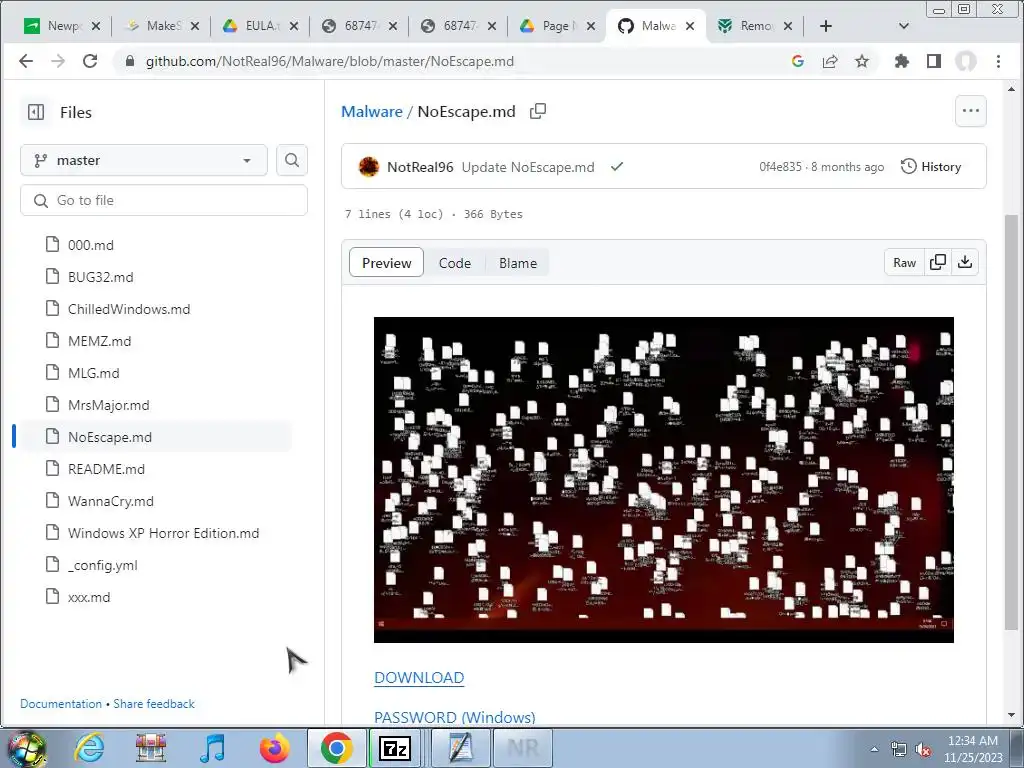Switch to the Newpc browser tab
The width and height of the screenshot is (1024, 768).
click(61, 26)
